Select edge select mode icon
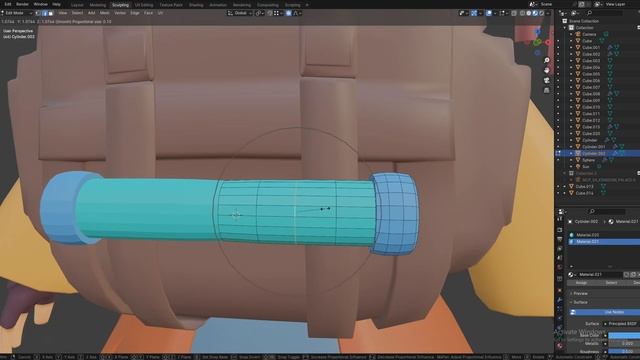This screenshot has width=640, height=360. pos(44,13)
